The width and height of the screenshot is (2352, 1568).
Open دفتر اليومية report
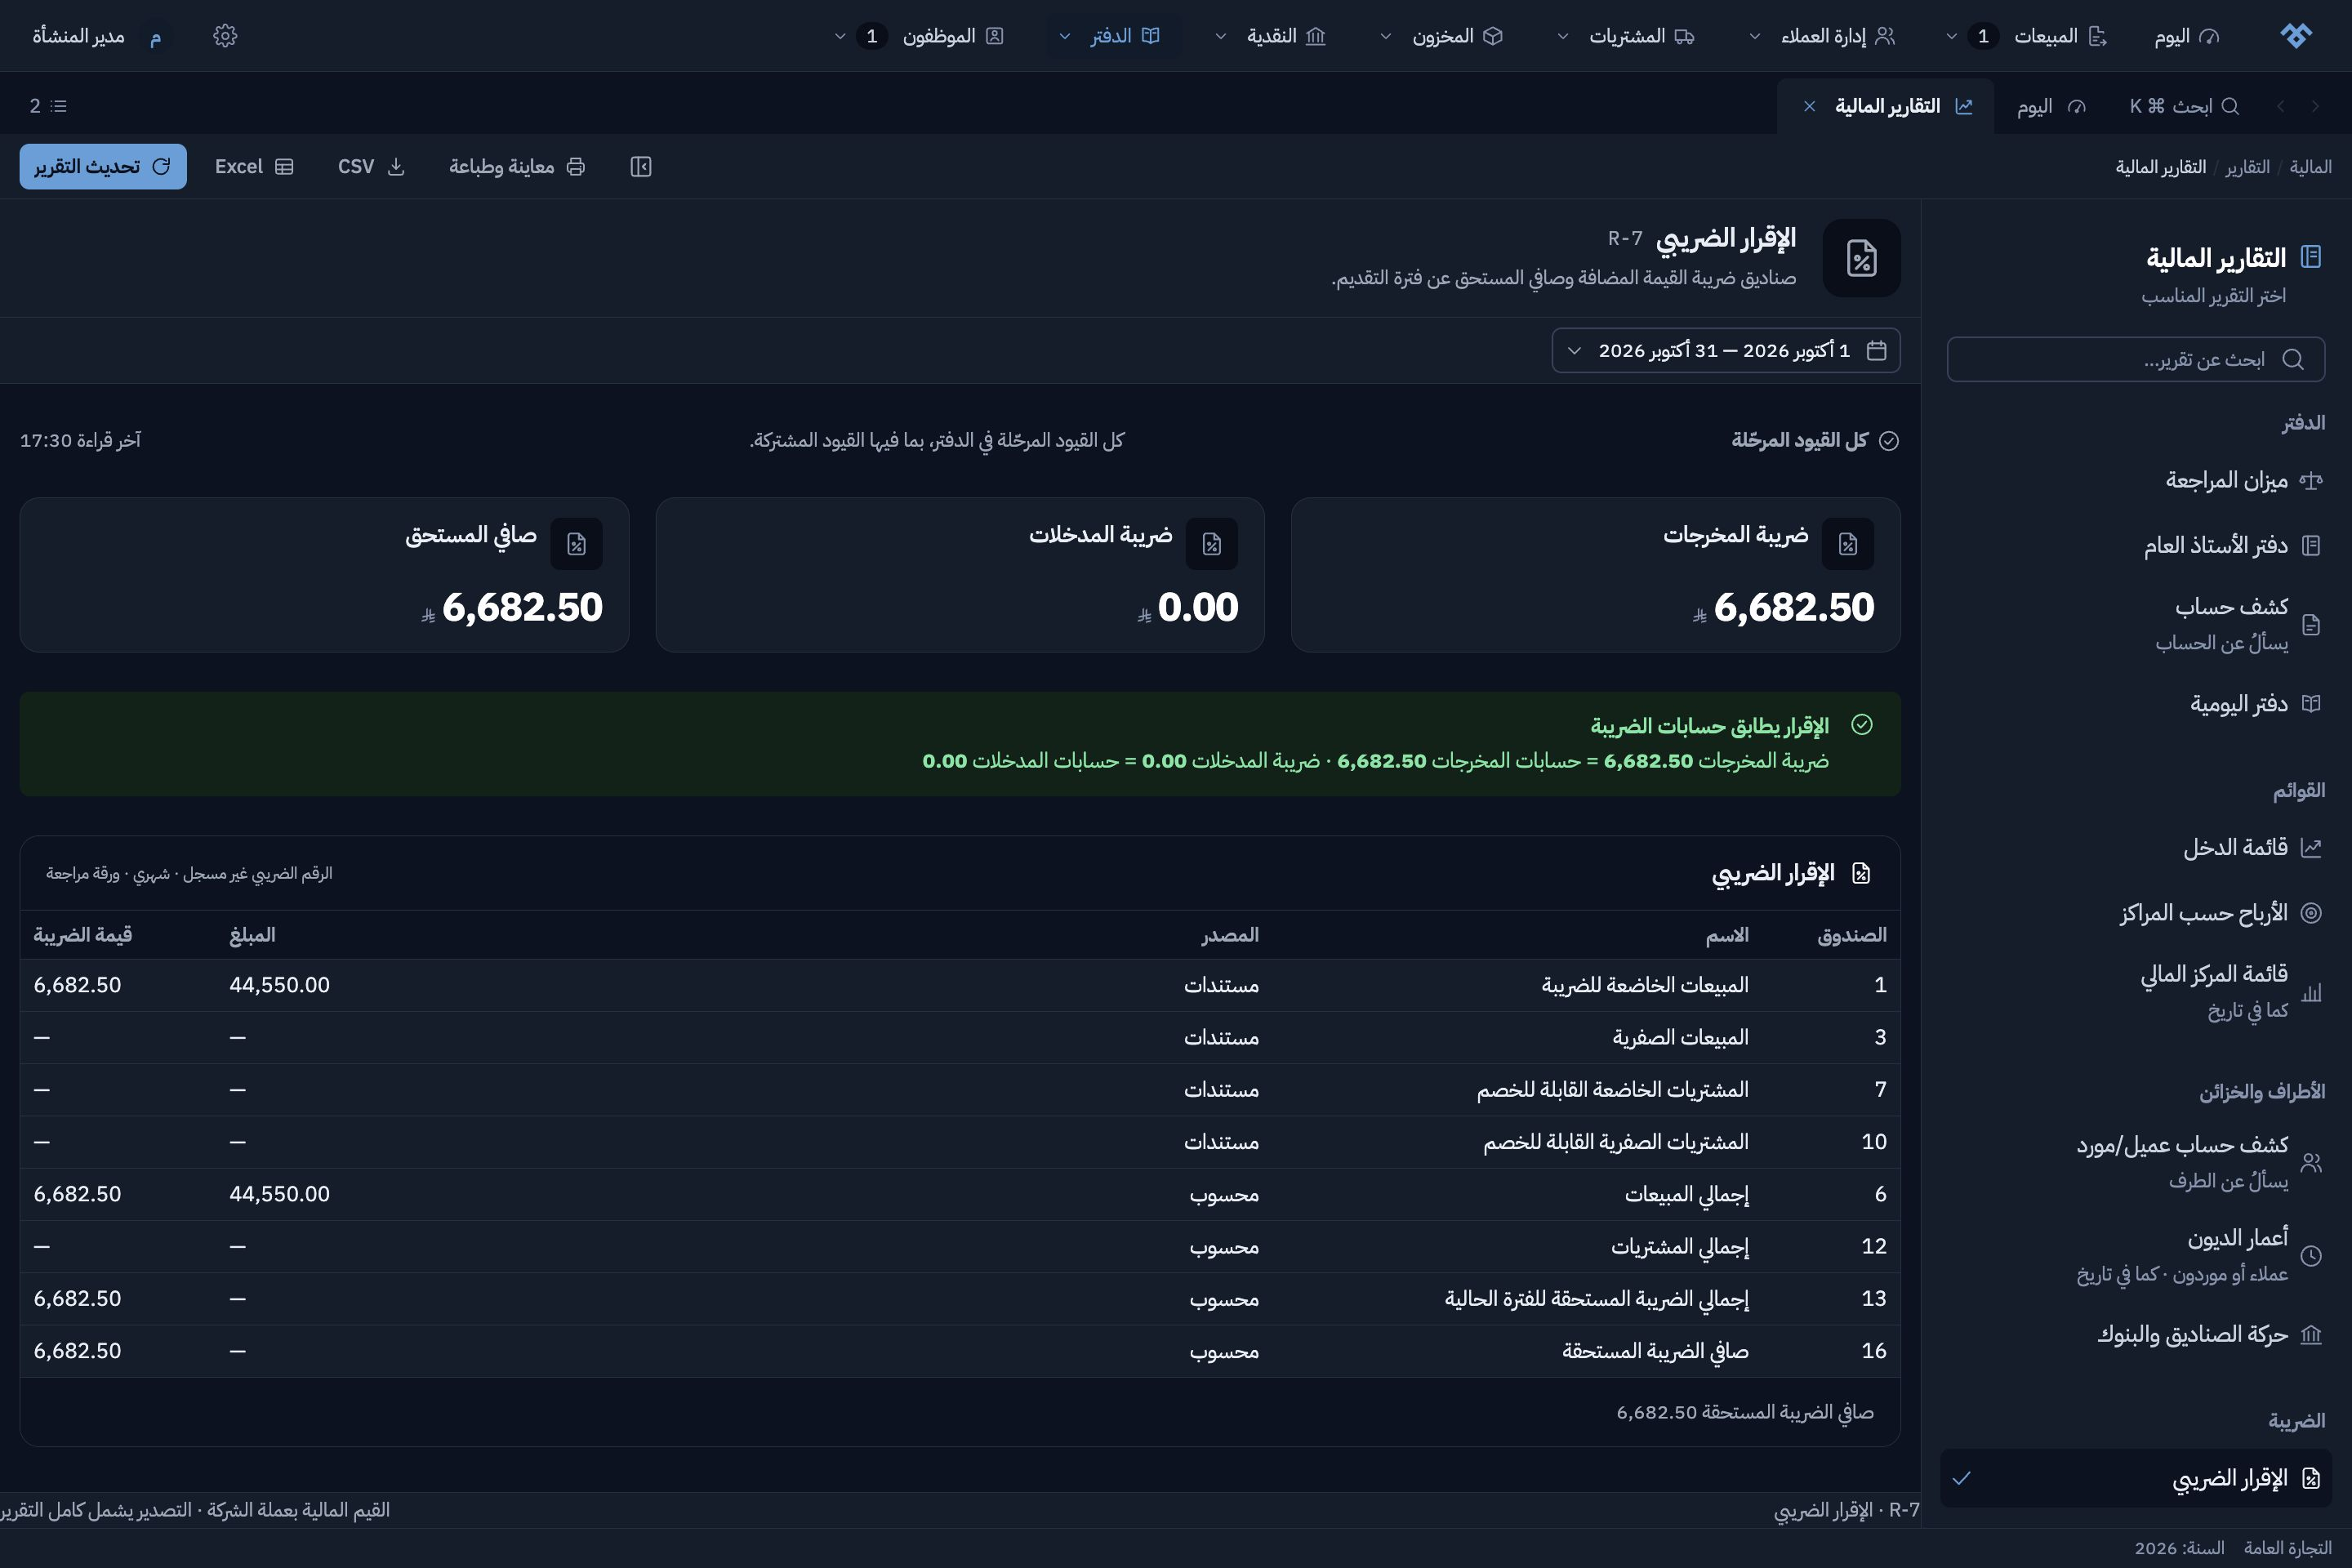(2136, 704)
